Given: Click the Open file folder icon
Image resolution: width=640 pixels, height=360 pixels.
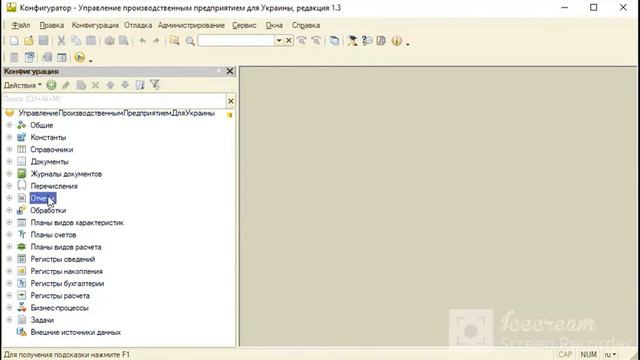Looking at the screenshot, I should [x=29, y=41].
